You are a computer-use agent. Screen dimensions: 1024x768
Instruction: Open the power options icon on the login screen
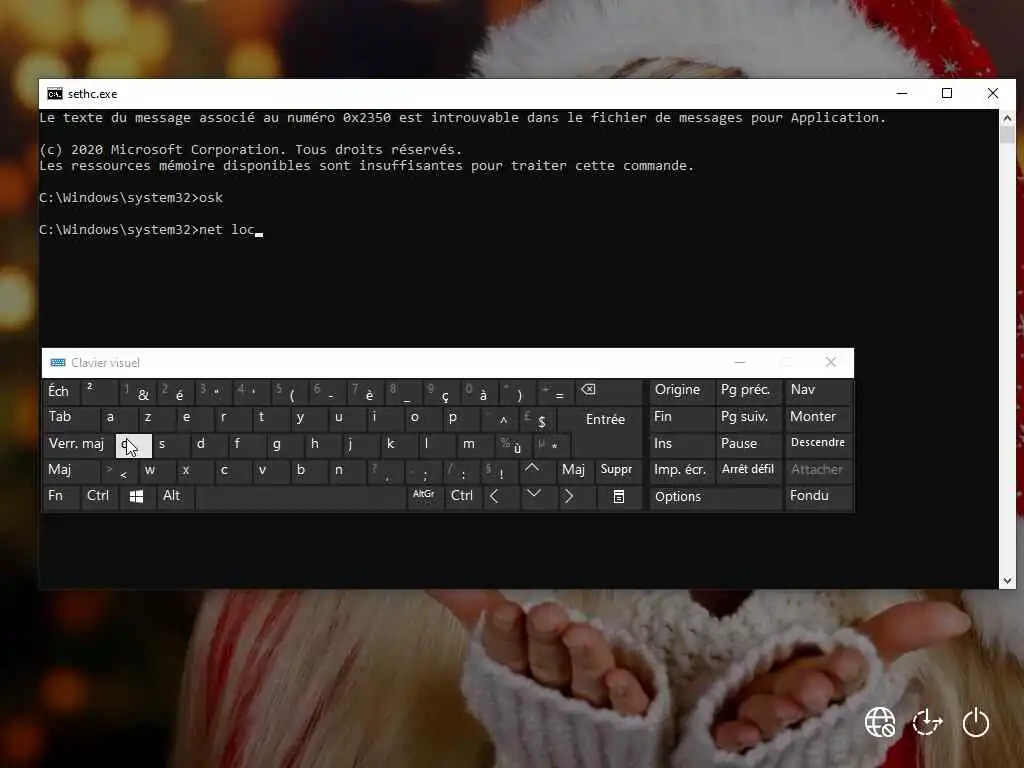click(976, 722)
